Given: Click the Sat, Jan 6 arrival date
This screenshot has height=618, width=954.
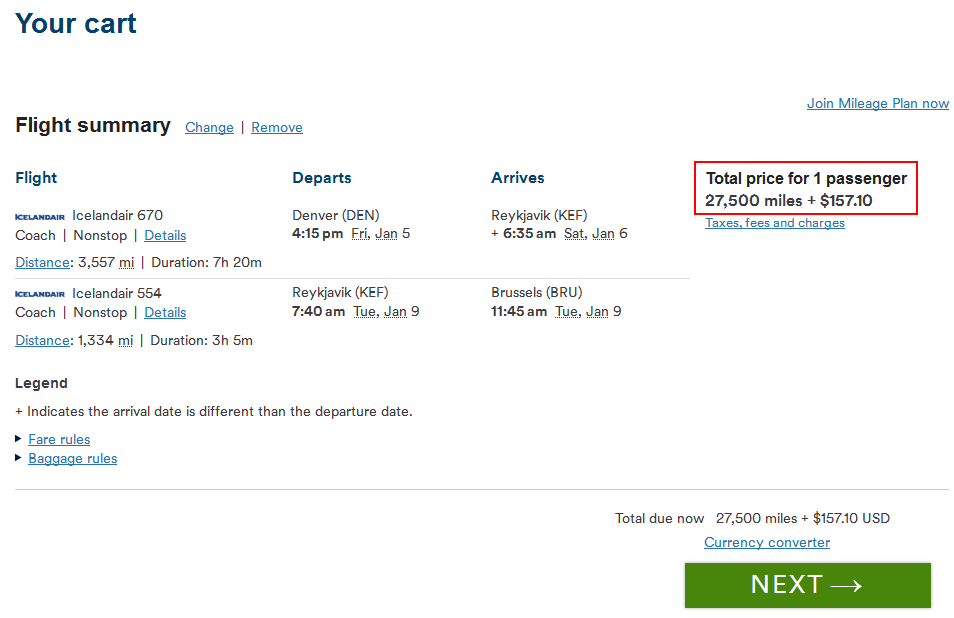Looking at the screenshot, I should pyautogui.click(x=596, y=234).
